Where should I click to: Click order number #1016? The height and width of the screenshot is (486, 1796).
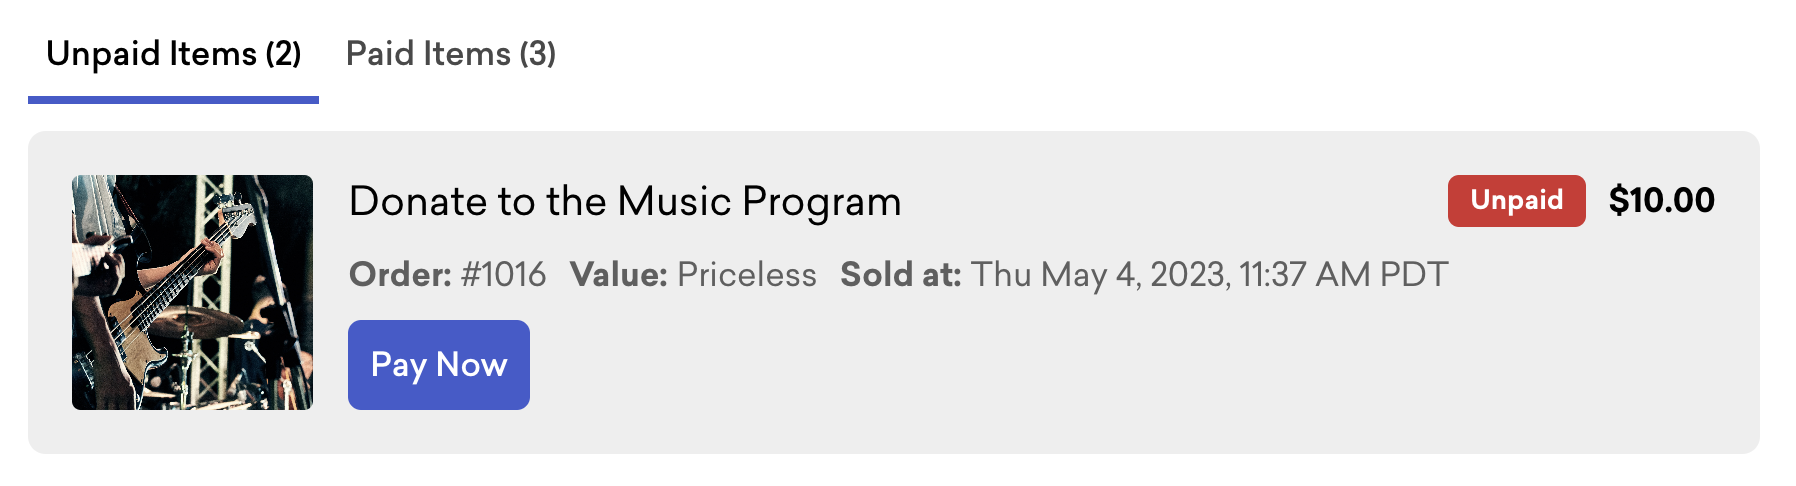[x=503, y=274]
